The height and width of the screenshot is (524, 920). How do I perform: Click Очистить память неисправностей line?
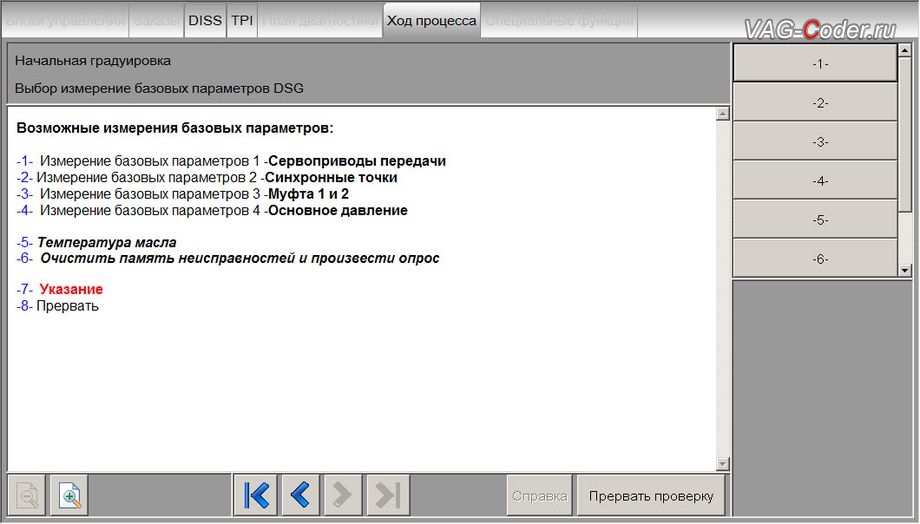(228, 258)
